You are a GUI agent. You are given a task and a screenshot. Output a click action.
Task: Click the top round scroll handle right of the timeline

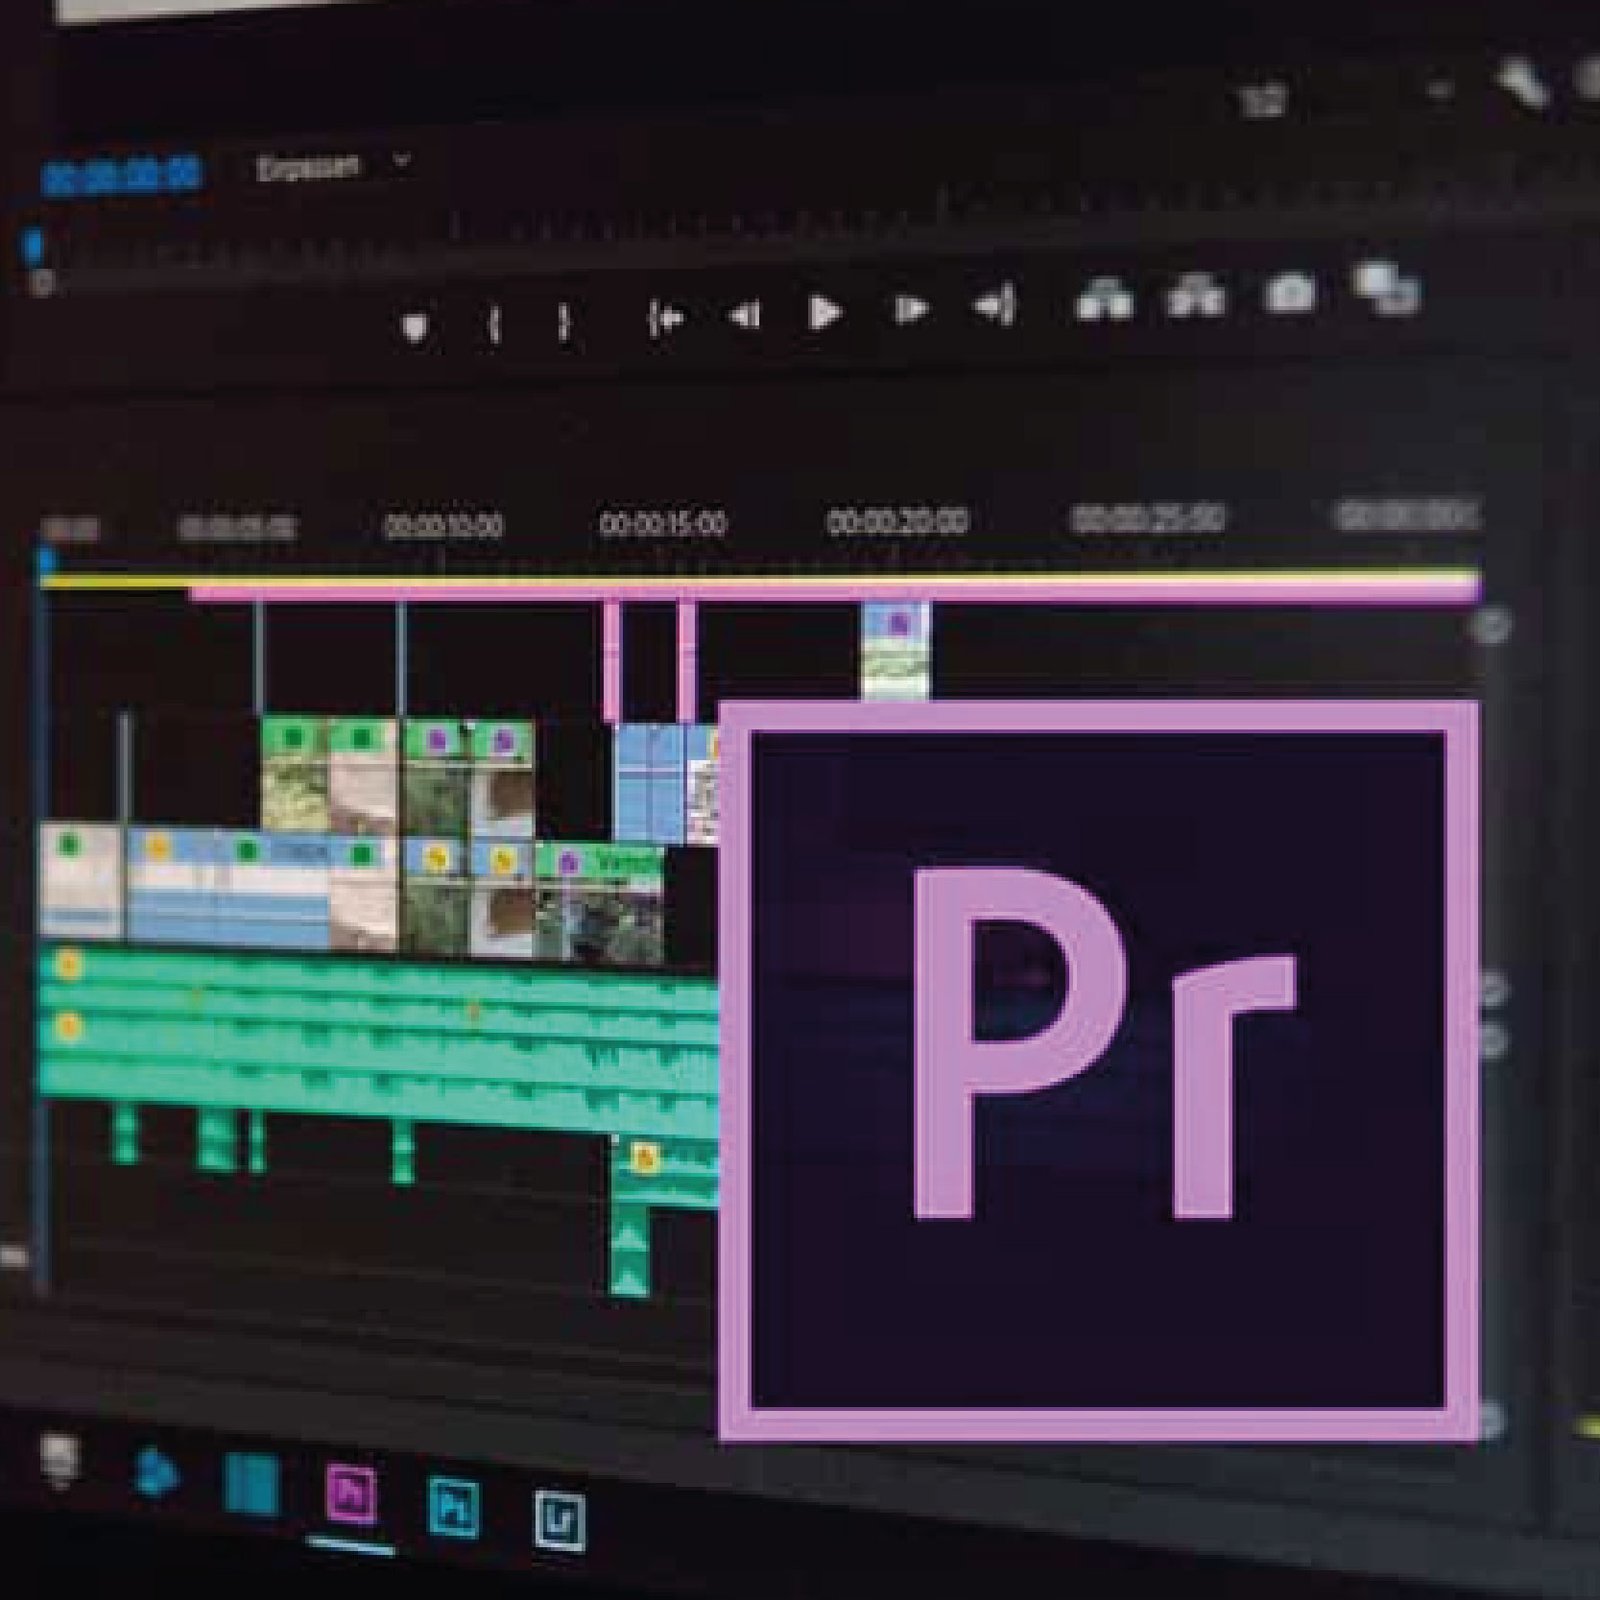click(x=1490, y=627)
